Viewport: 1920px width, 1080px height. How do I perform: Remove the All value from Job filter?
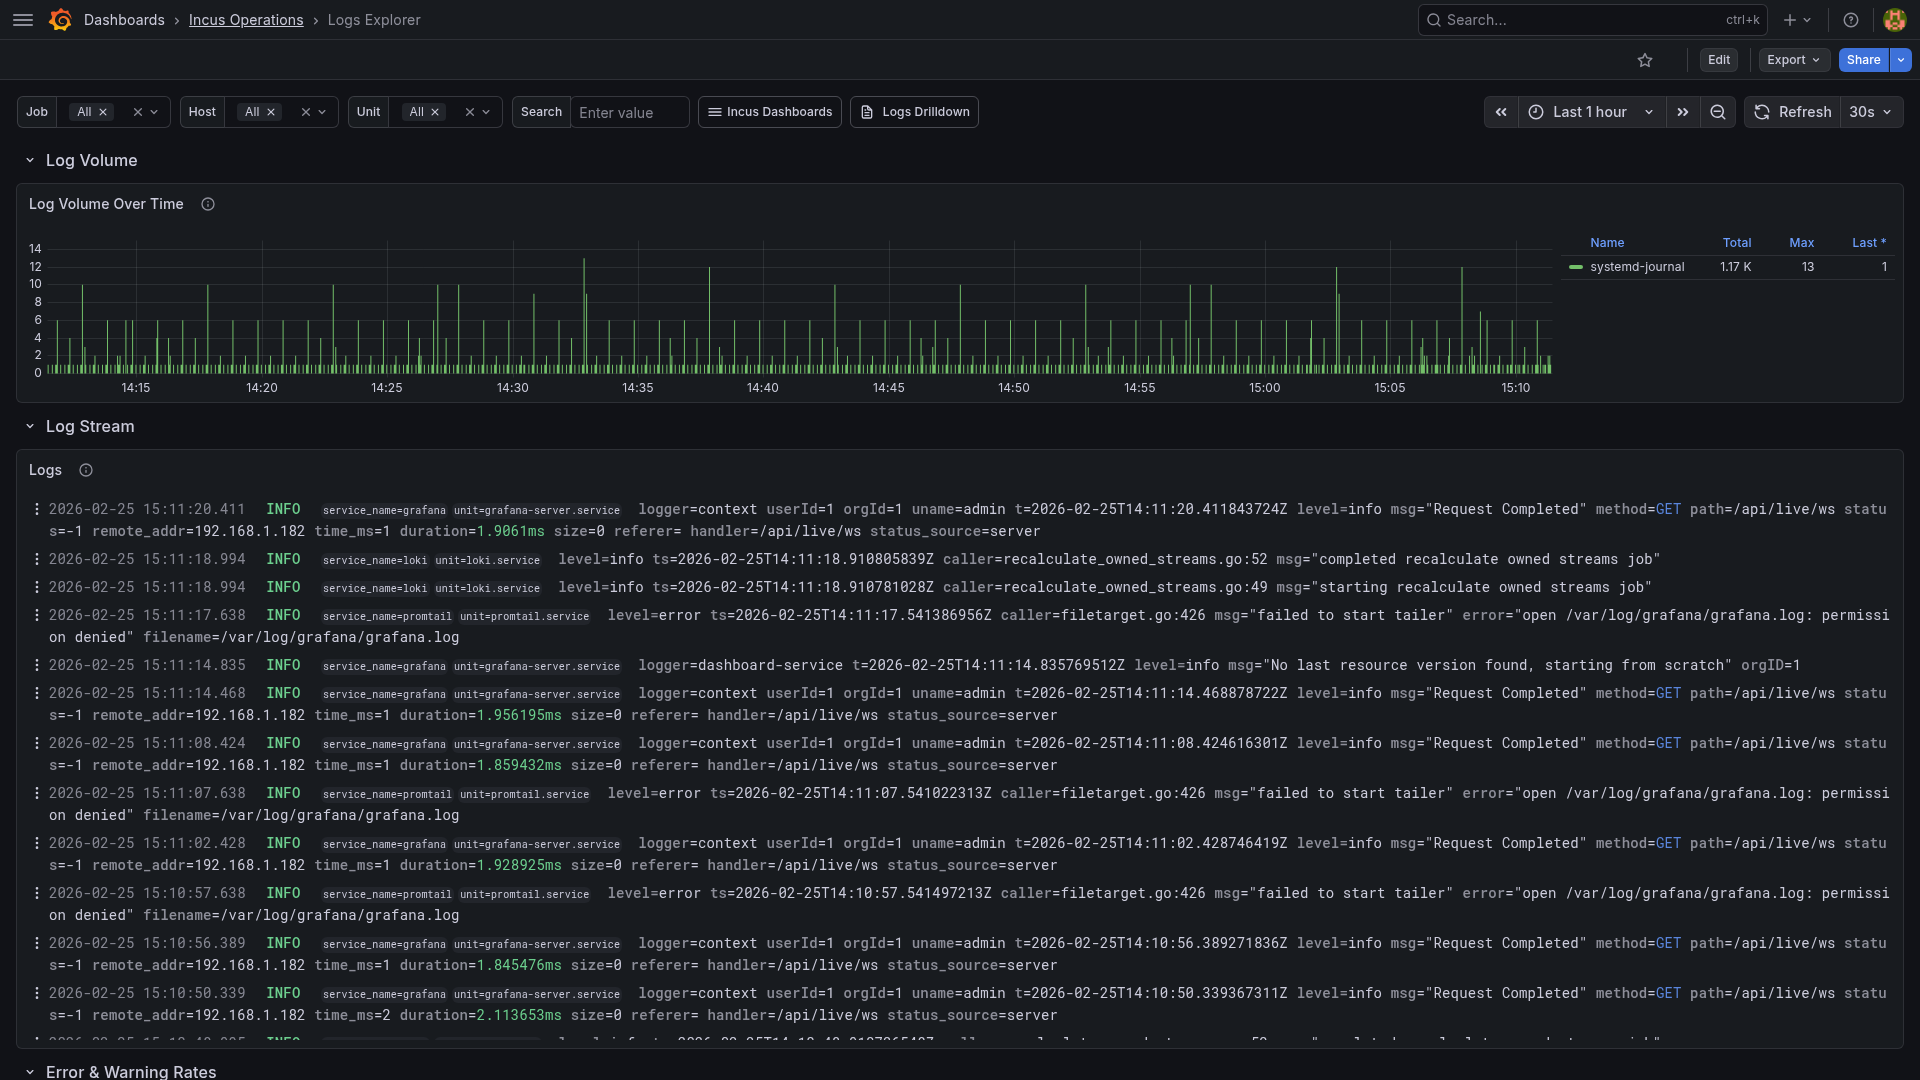[x=103, y=112]
